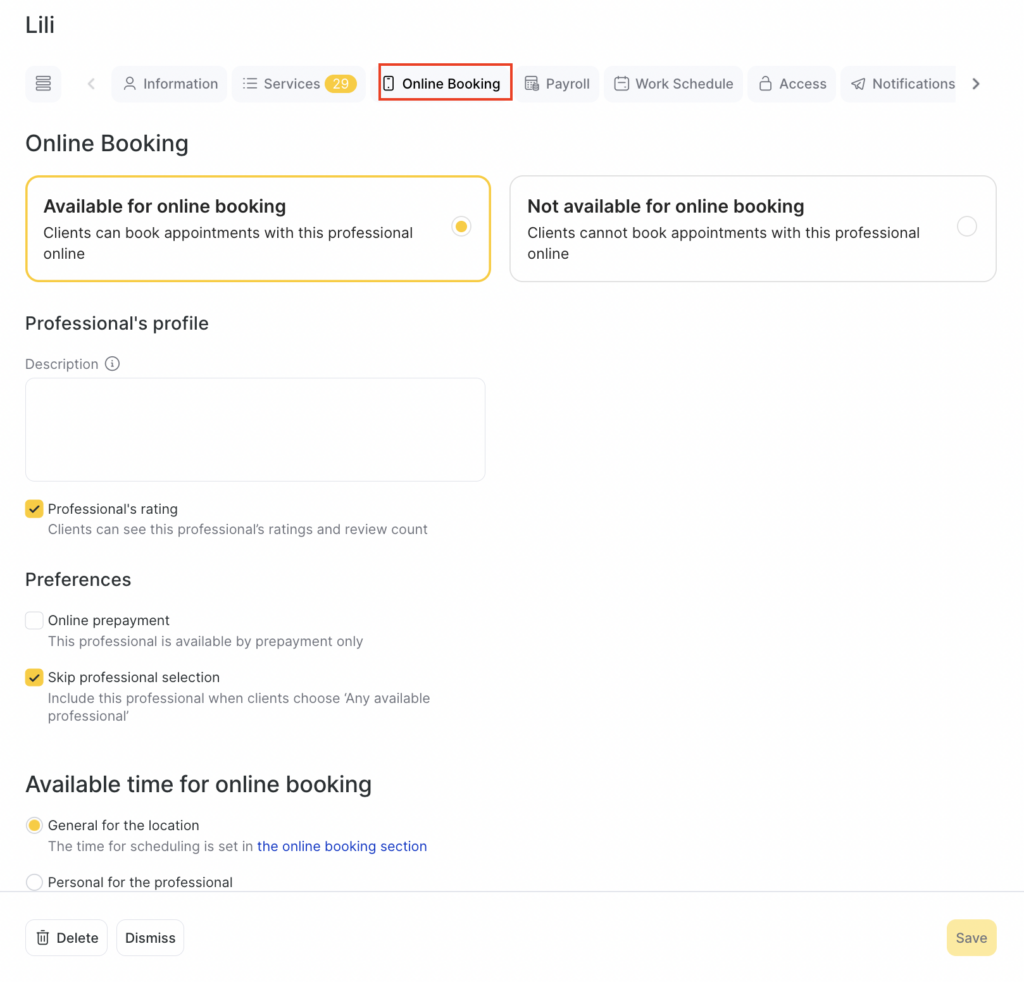Click the Description info icon
The width and height of the screenshot is (1024, 982).
(112, 364)
